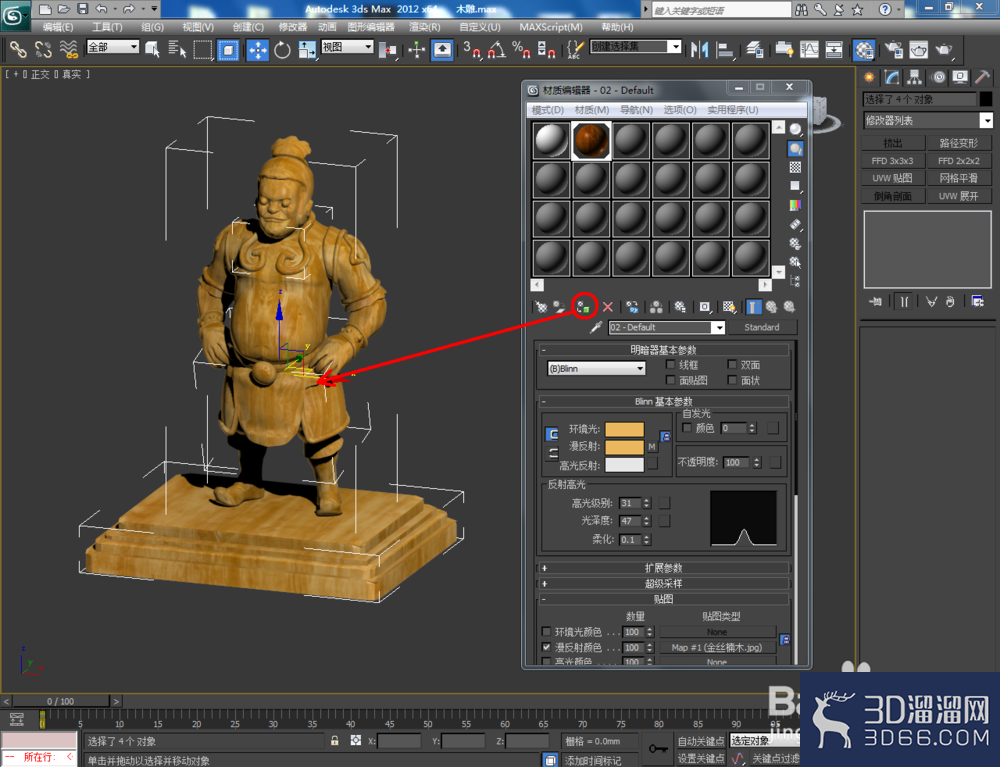This screenshot has height=767, width=1000.
Task: Click the Rectangular Selection Region icon
Action: point(203,49)
